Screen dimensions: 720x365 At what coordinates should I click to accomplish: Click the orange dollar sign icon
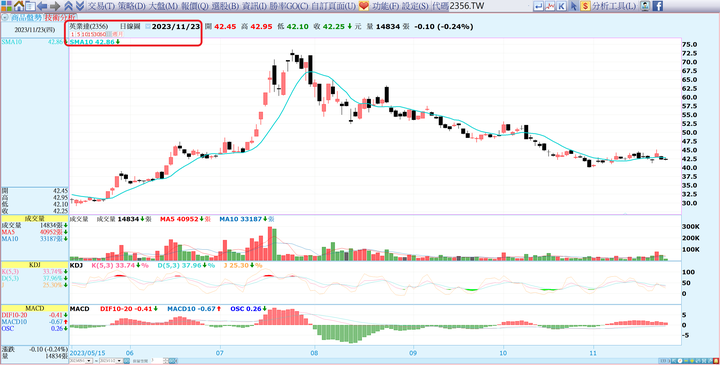coord(585,6)
